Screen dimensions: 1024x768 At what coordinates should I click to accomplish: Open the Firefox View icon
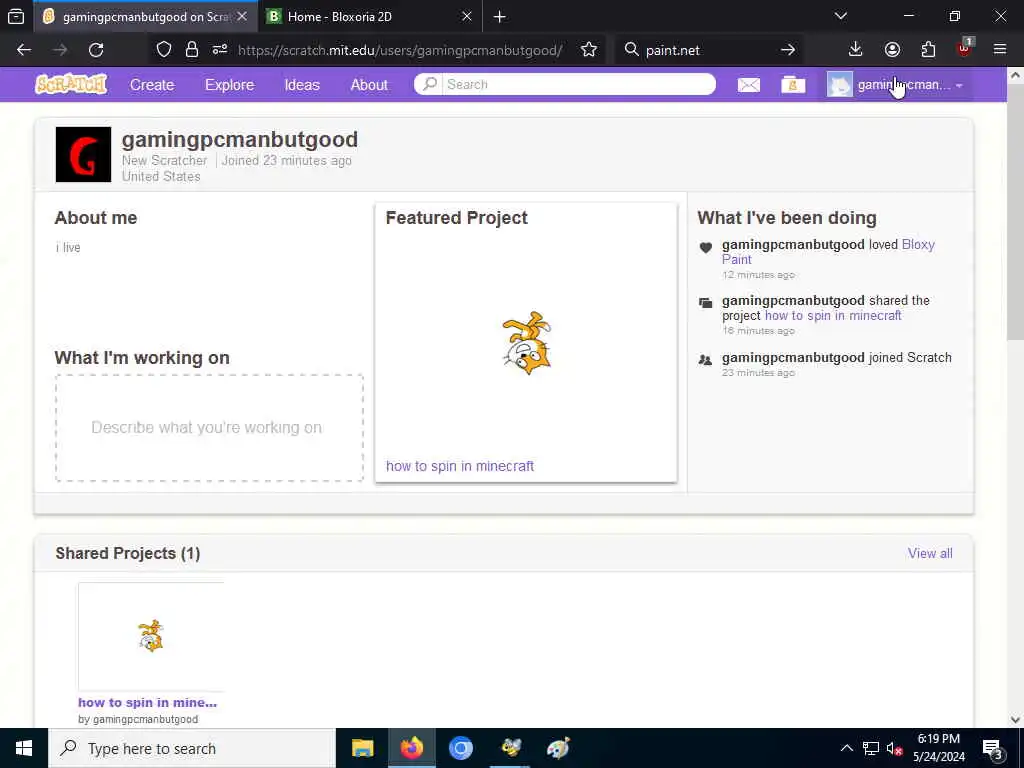tap(16, 17)
